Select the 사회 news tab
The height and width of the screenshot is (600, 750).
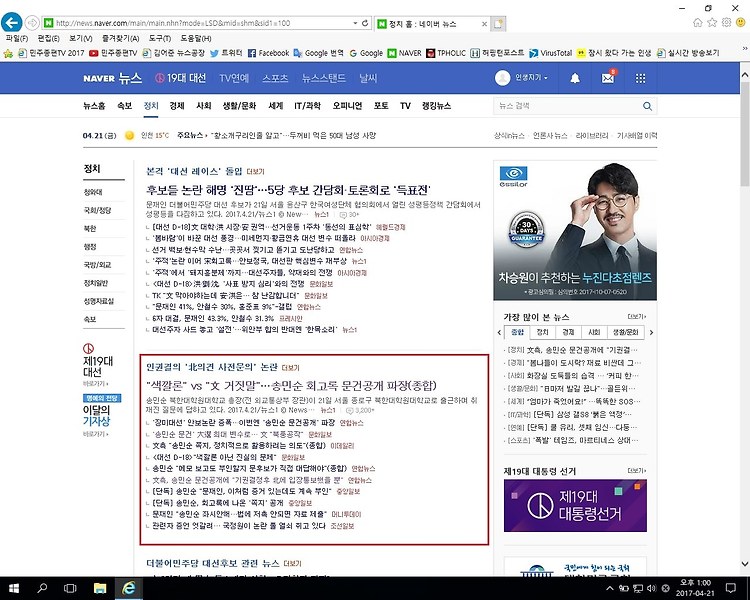(x=204, y=106)
